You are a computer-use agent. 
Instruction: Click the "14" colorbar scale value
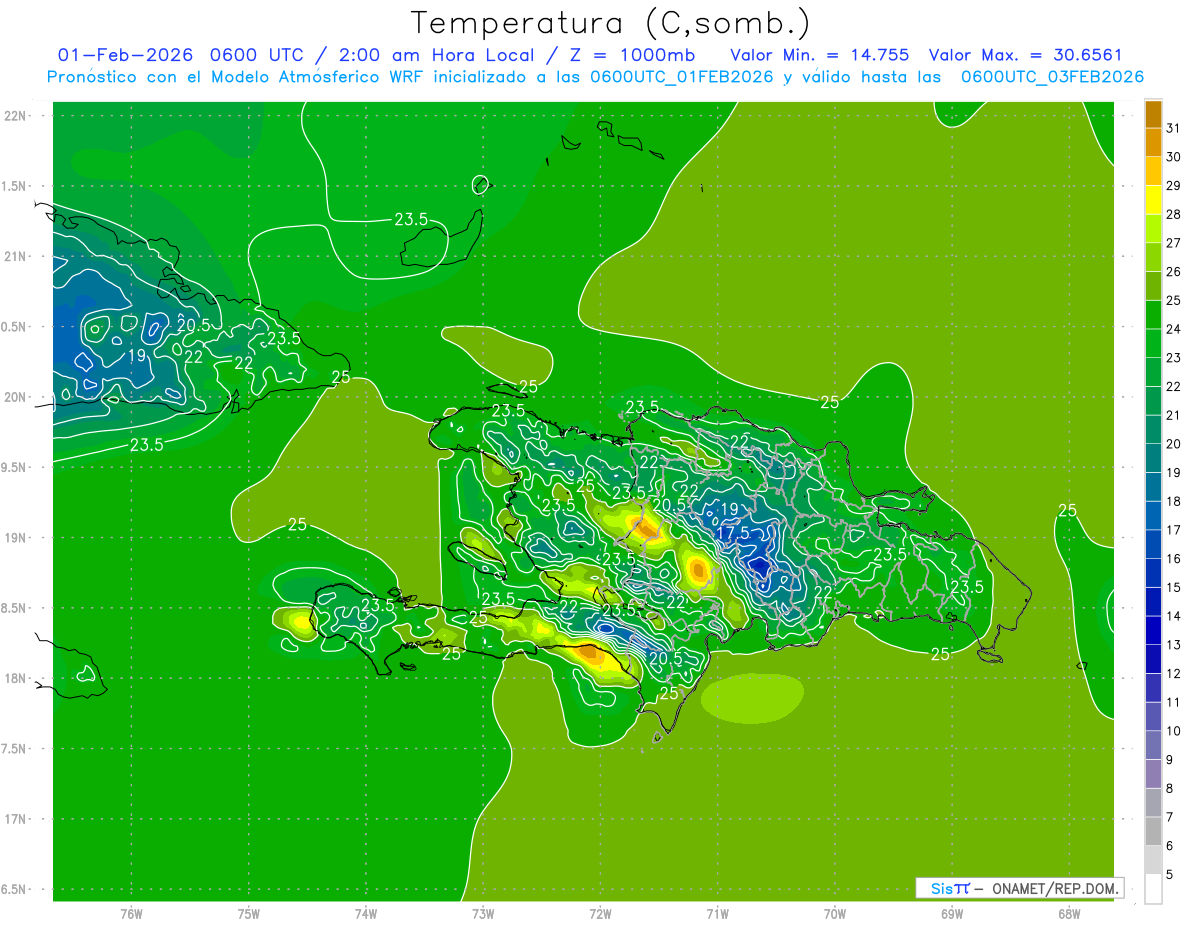point(1173,616)
